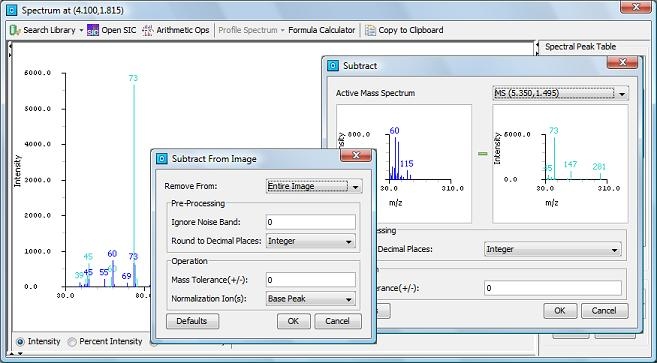The height and width of the screenshot is (363, 657).
Task: Click the Search Library label
Action: coord(49,30)
